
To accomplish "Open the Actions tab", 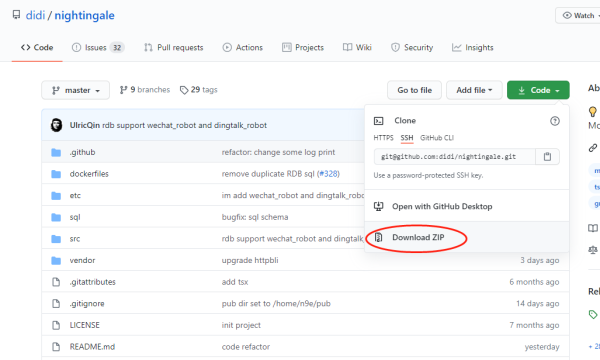I will pyautogui.click(x=243, y=47).
